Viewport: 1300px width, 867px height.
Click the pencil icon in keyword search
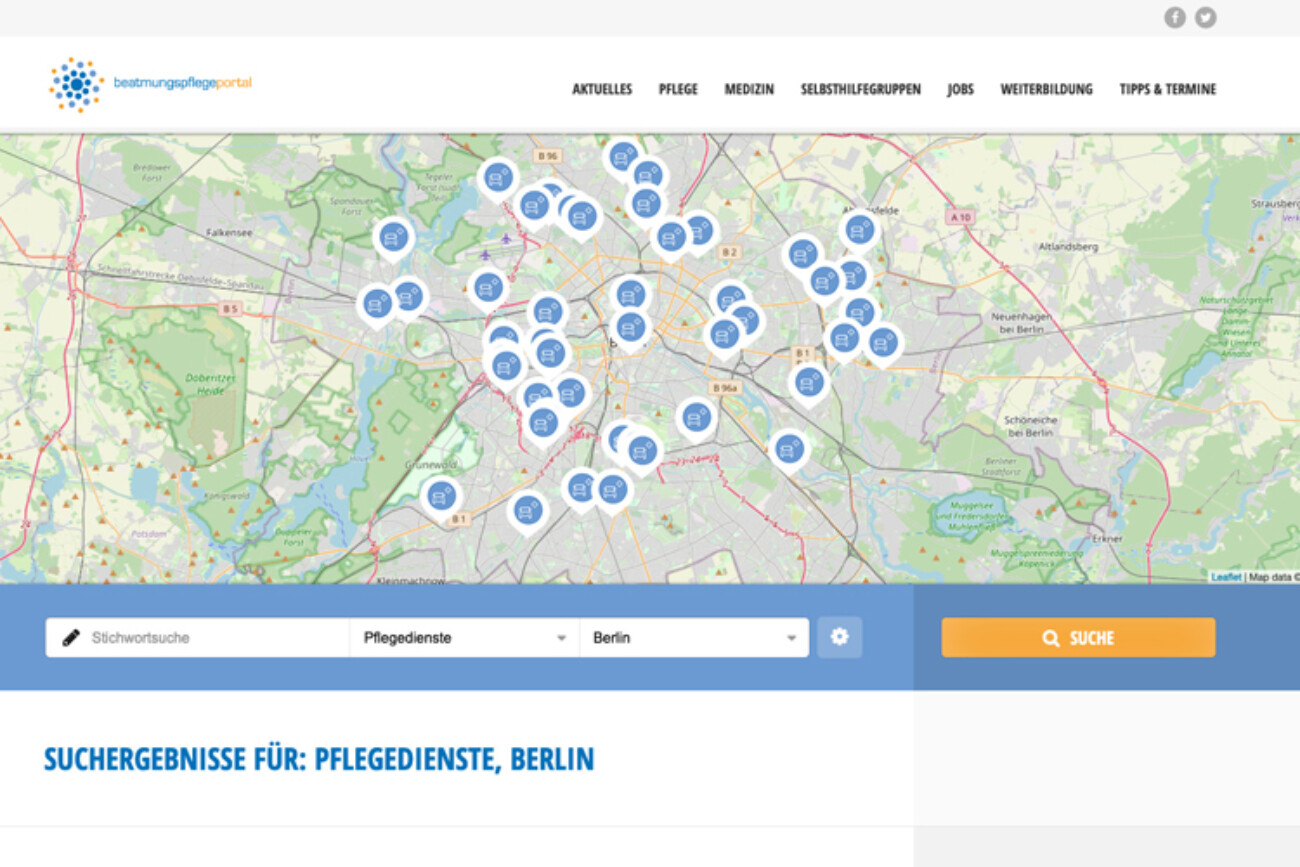point(71,638)
